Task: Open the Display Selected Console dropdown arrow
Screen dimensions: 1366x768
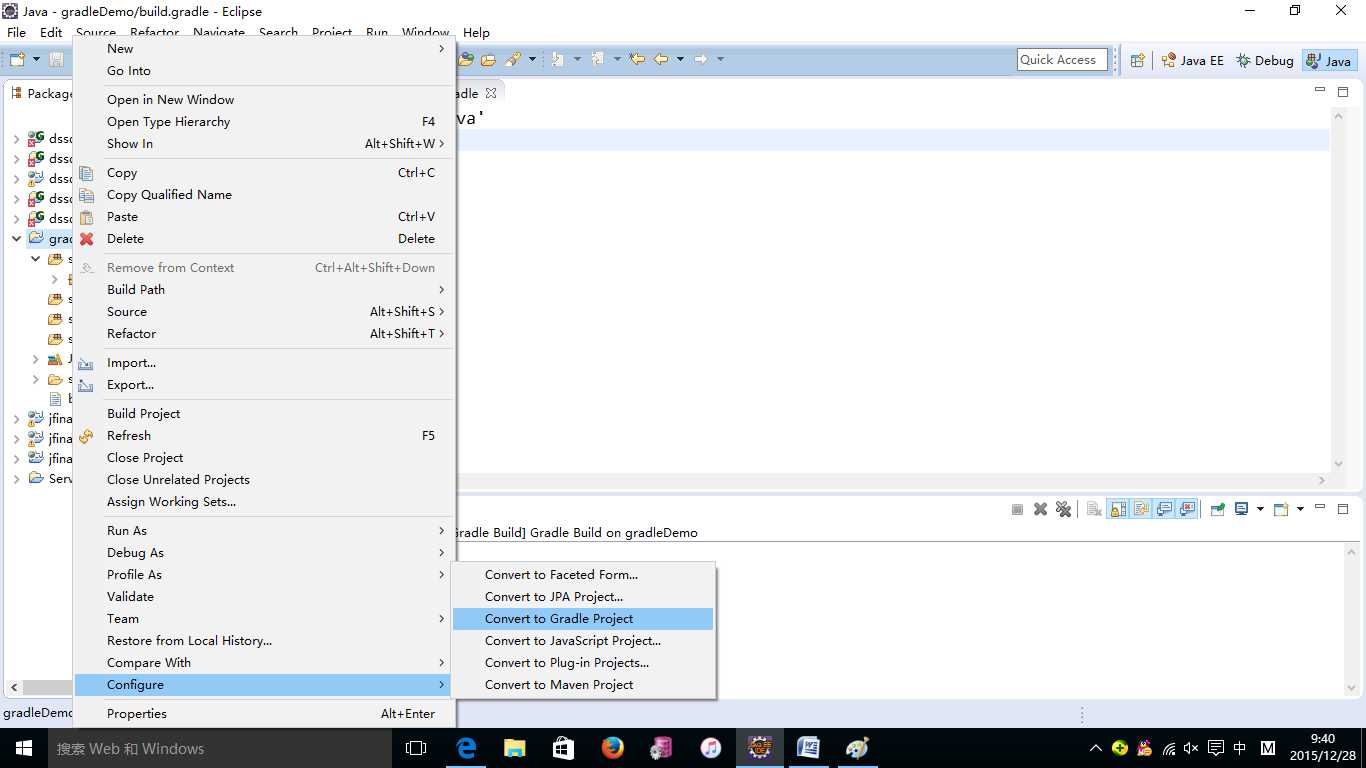Action: tap(1260, 509)
